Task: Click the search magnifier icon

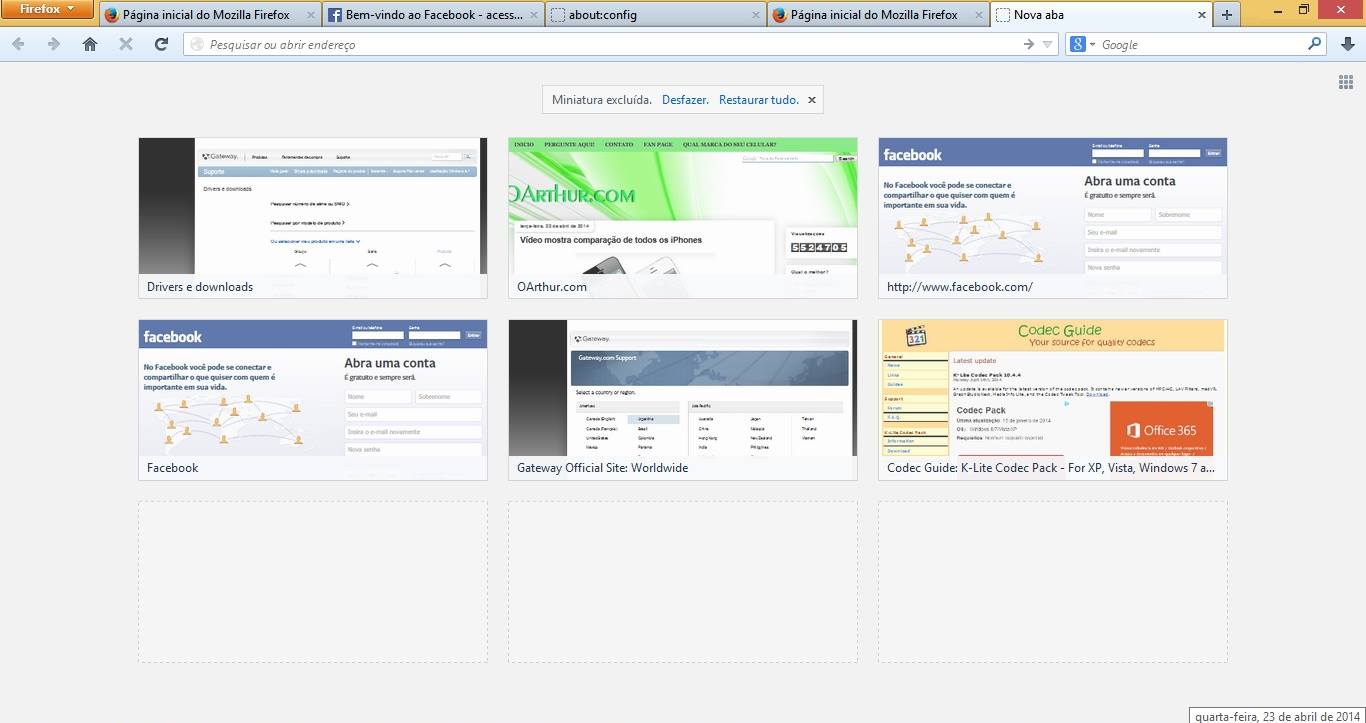Action: (1315, 44)
